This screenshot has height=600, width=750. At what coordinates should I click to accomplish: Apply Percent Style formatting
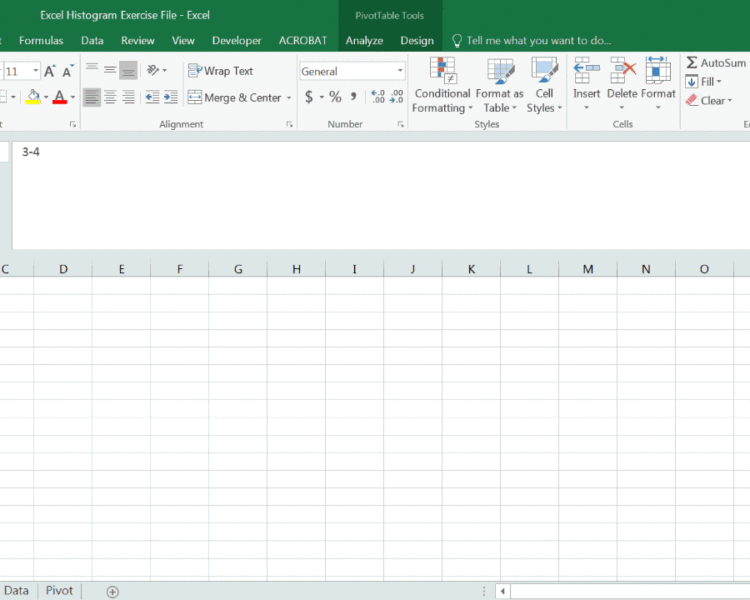click(x=335, y=97)
